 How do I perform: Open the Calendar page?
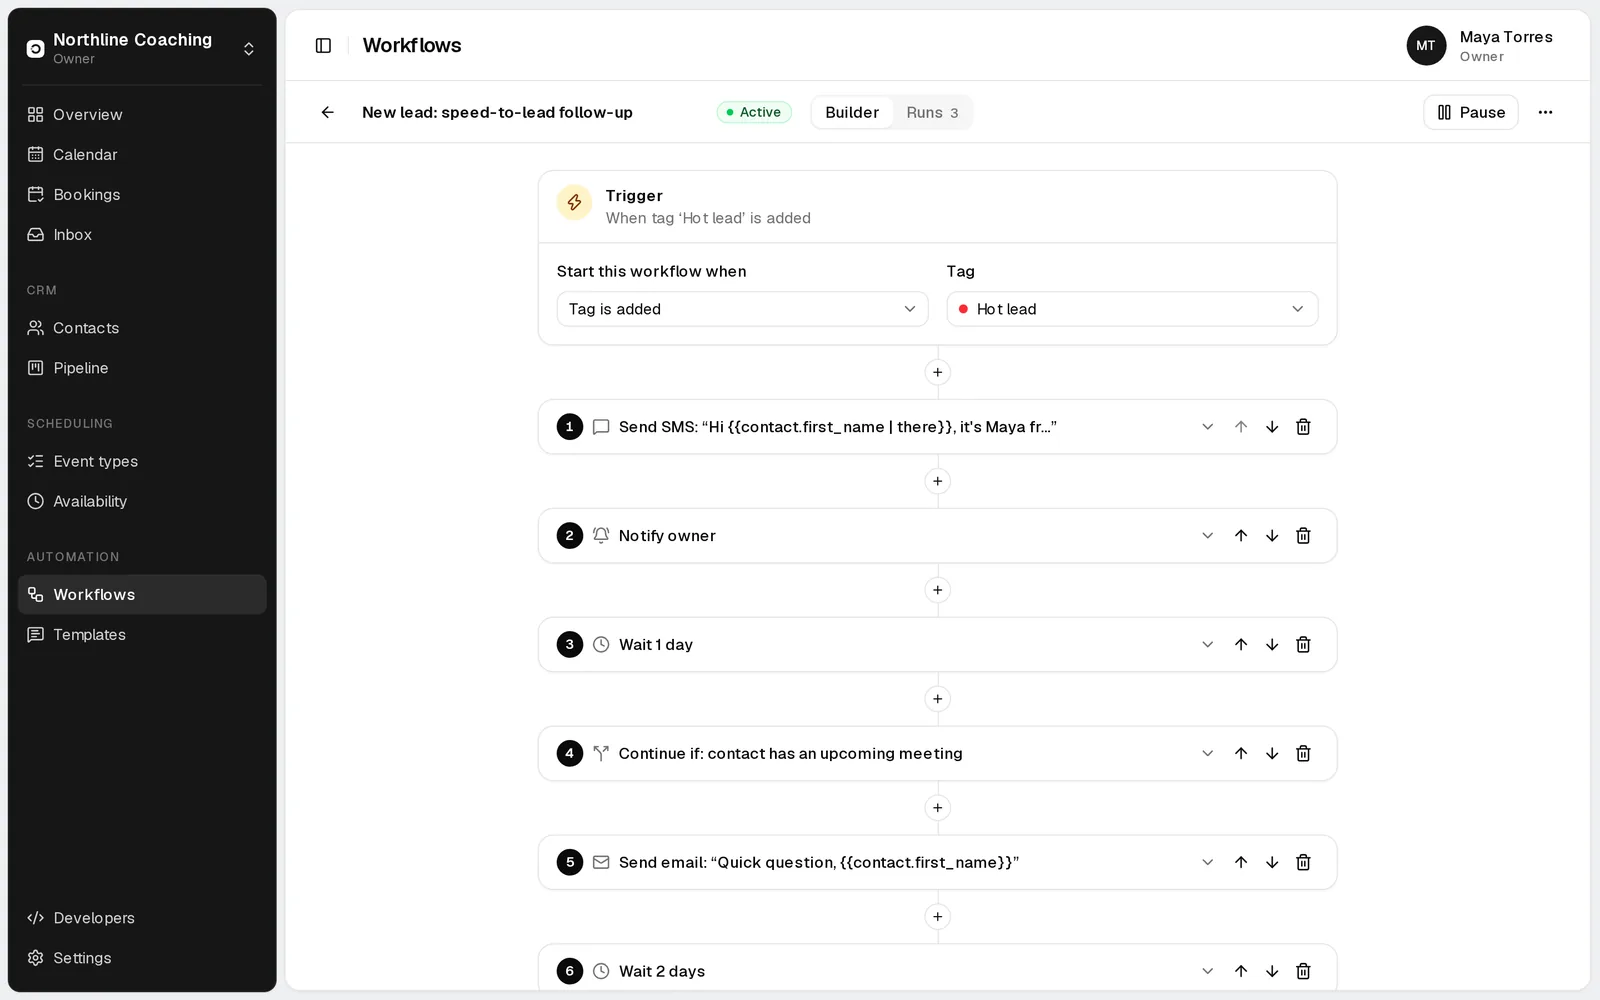pyautogui.click(x=142, y=155)
